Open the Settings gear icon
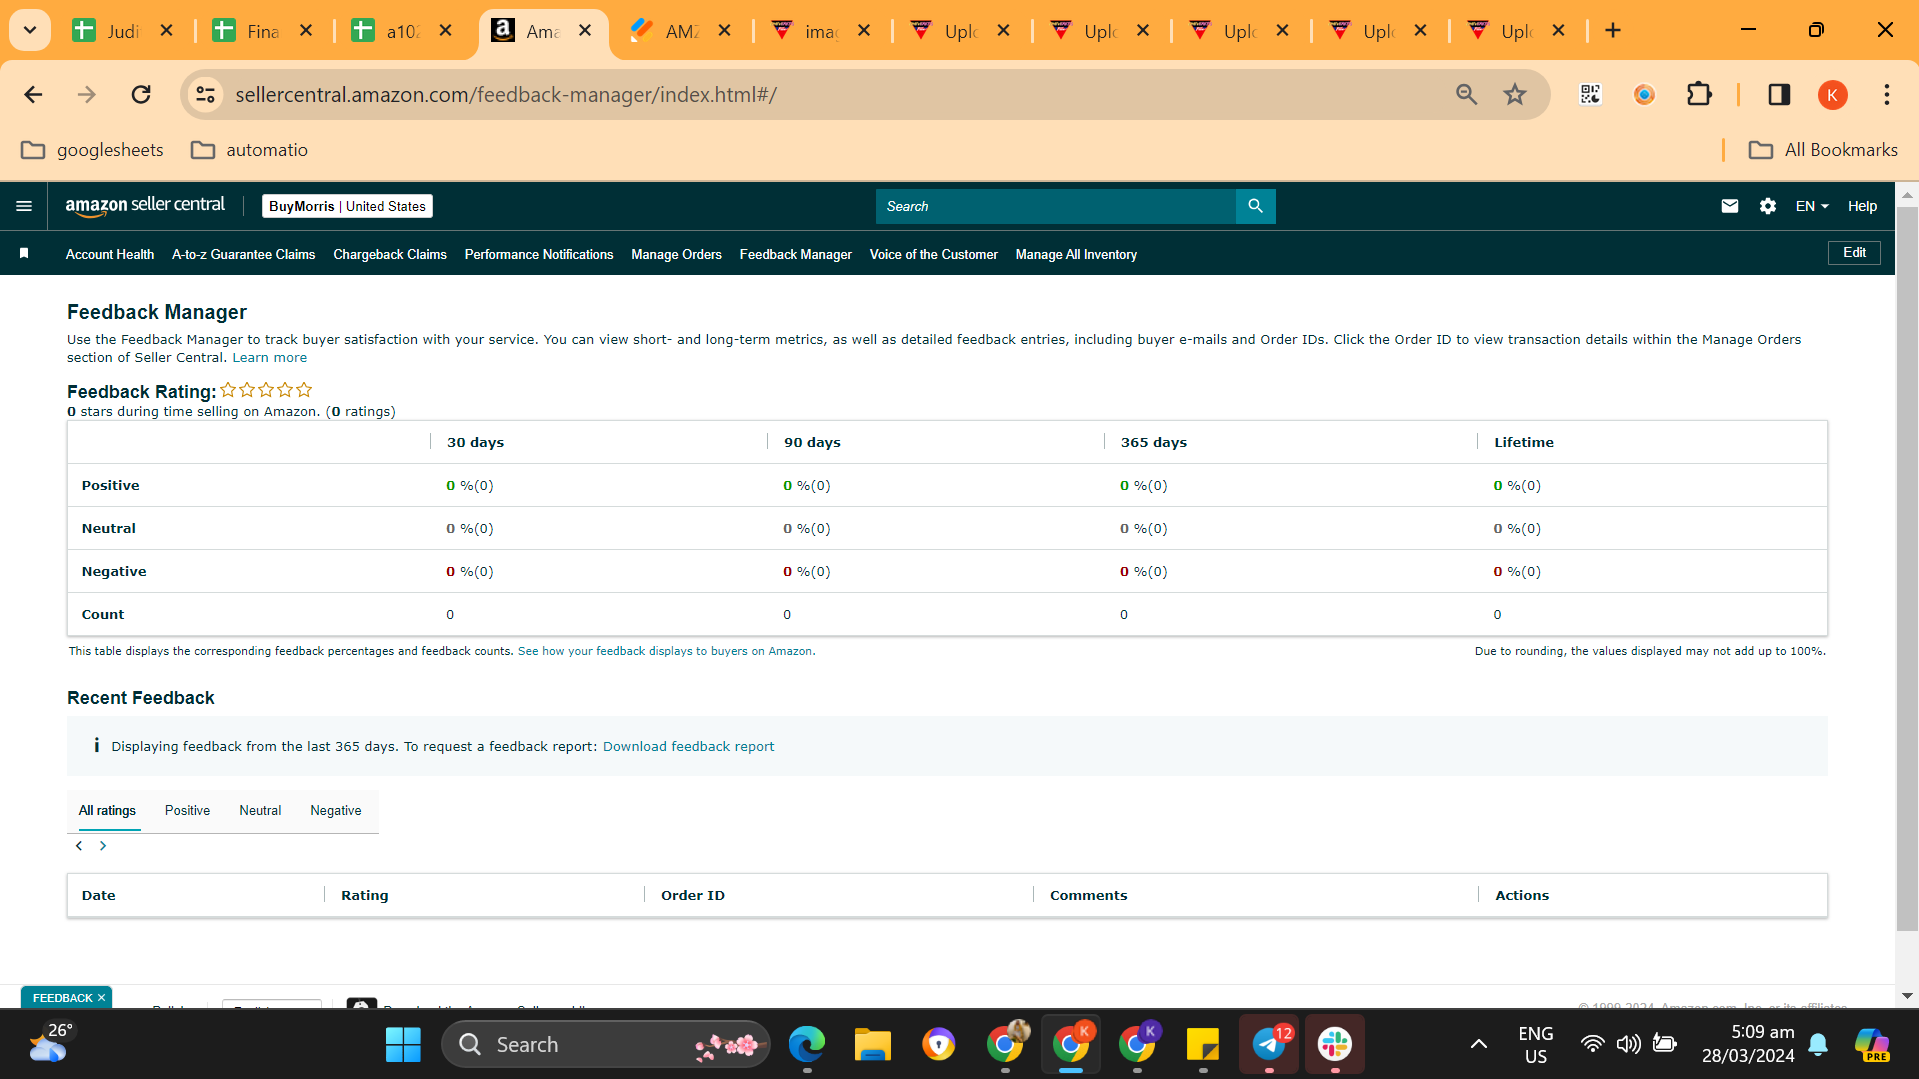The height and width of the screenshot is (1079, 1919). coord(1768,206)
